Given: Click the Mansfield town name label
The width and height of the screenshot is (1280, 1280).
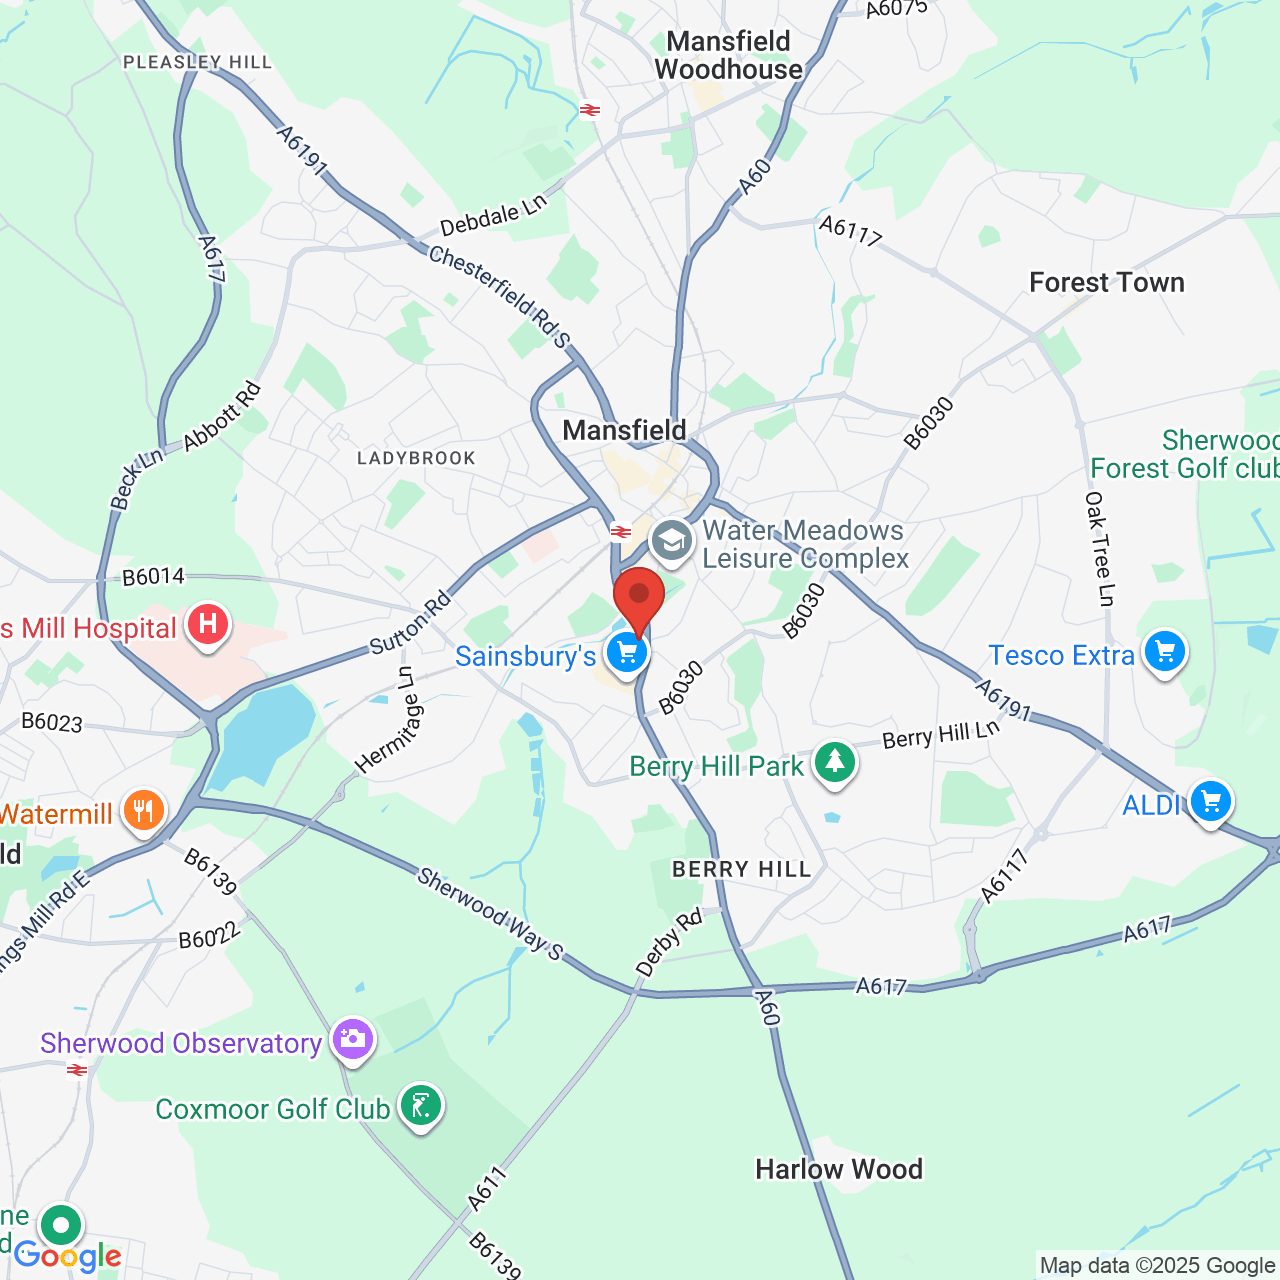Looking at the screenshot, I should (x=624, y=430).
